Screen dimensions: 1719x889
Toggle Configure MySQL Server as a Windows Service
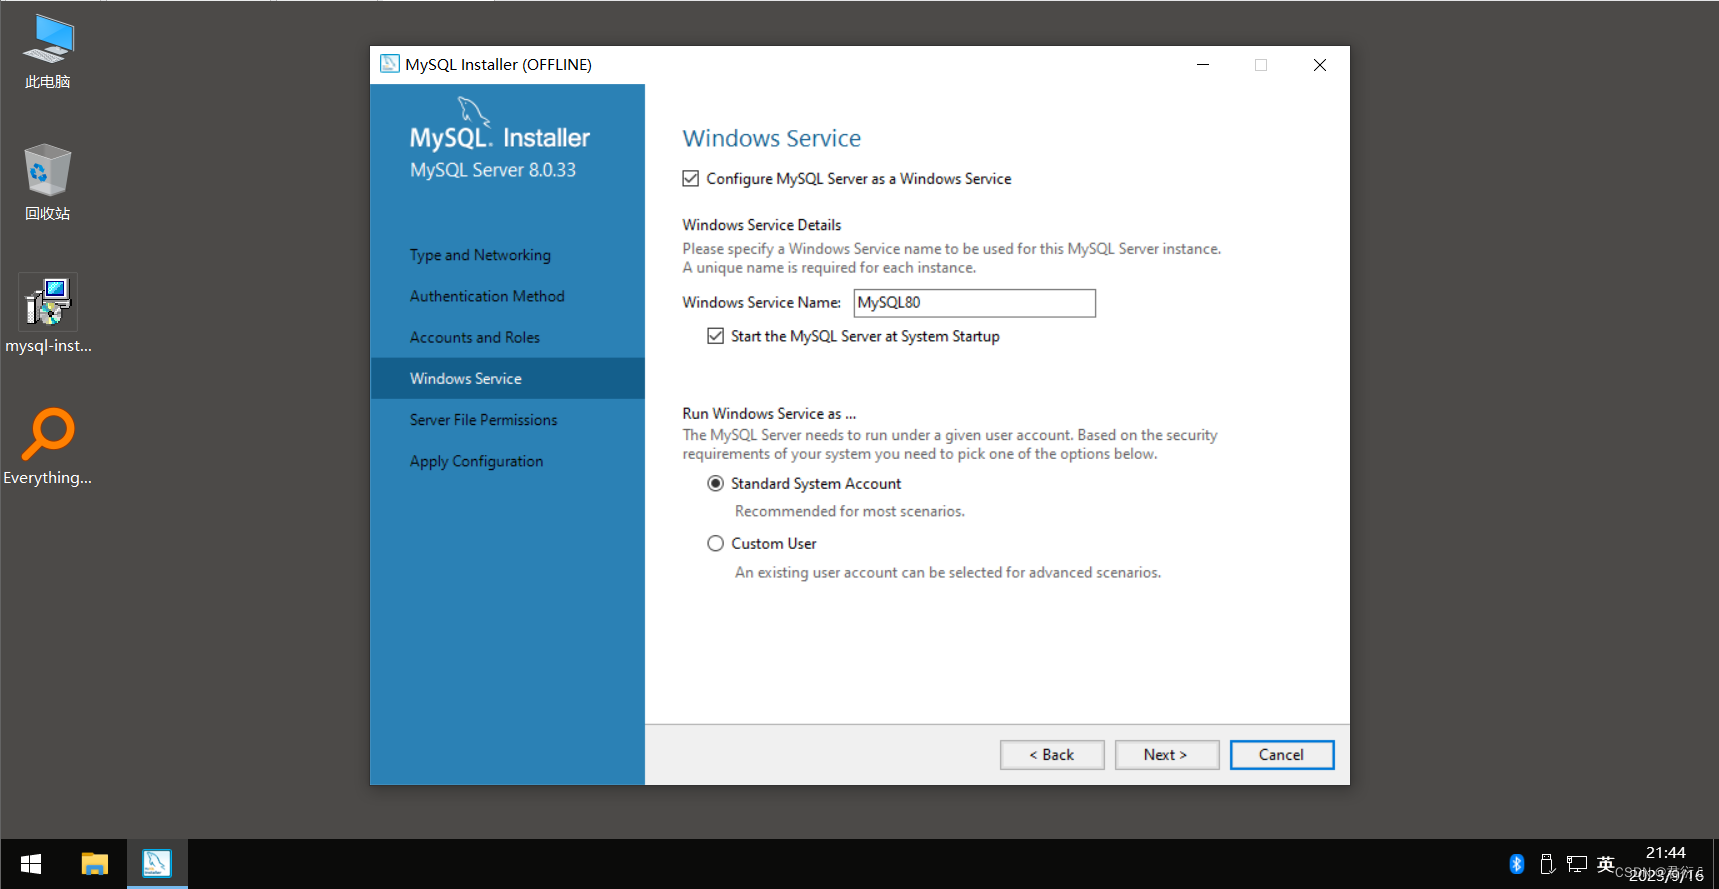click(x=691, y=179)
